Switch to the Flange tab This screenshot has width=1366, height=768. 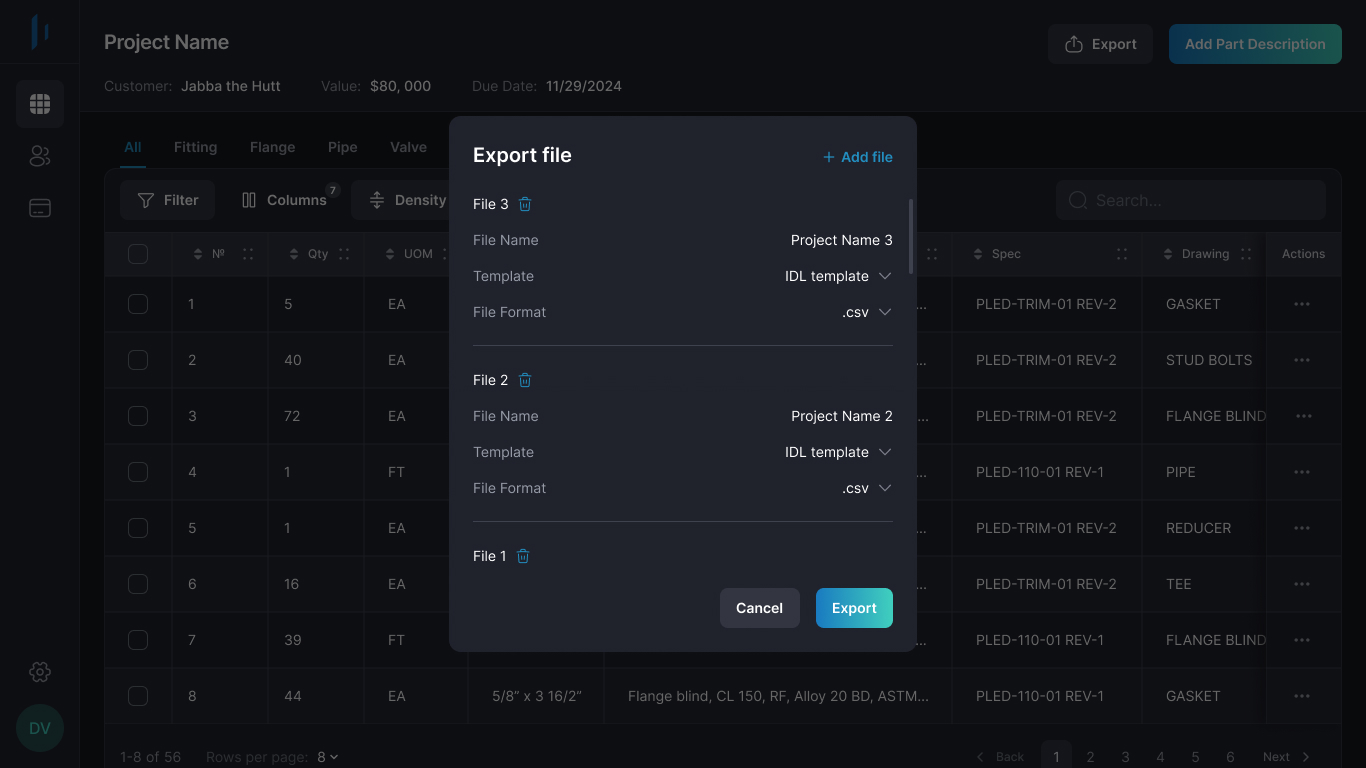272,147
